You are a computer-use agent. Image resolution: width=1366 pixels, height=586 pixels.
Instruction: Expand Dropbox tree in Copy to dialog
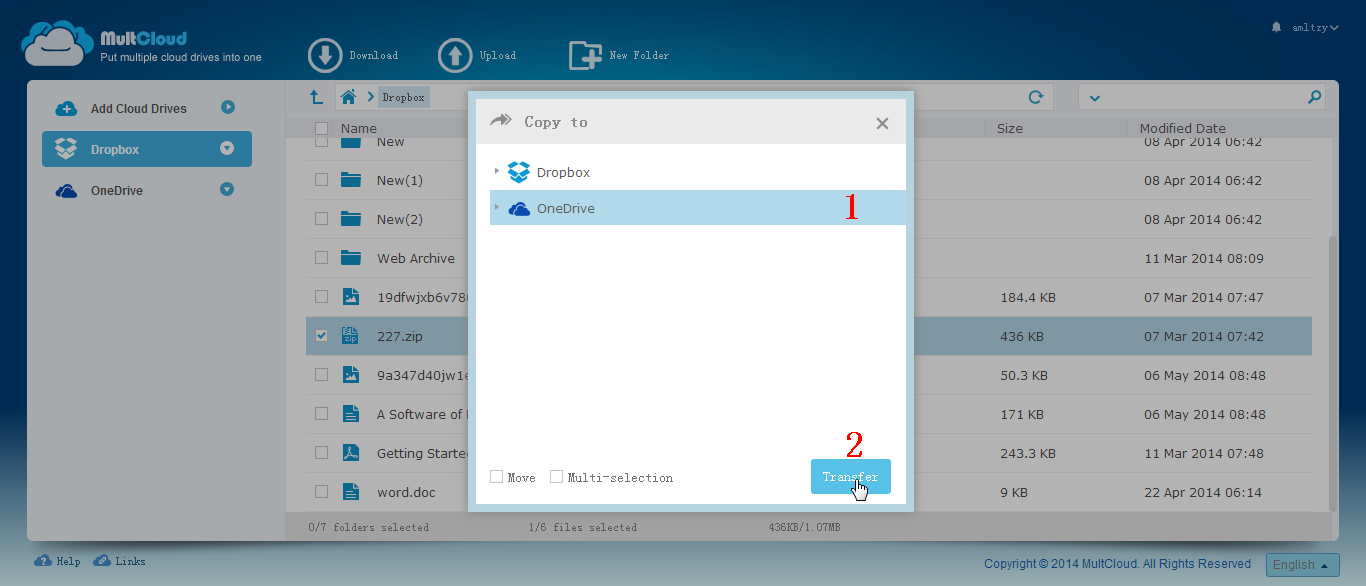[497, 171]
